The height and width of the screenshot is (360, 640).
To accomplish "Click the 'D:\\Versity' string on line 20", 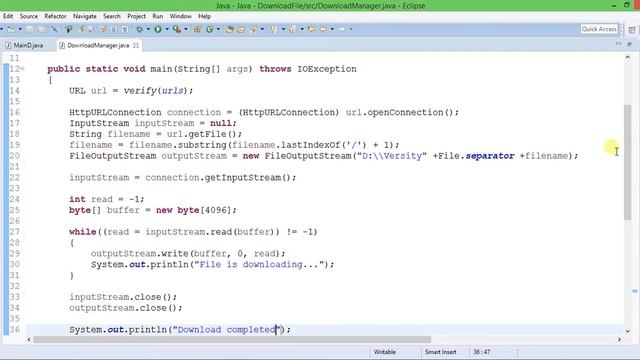I will pos(392,156).
